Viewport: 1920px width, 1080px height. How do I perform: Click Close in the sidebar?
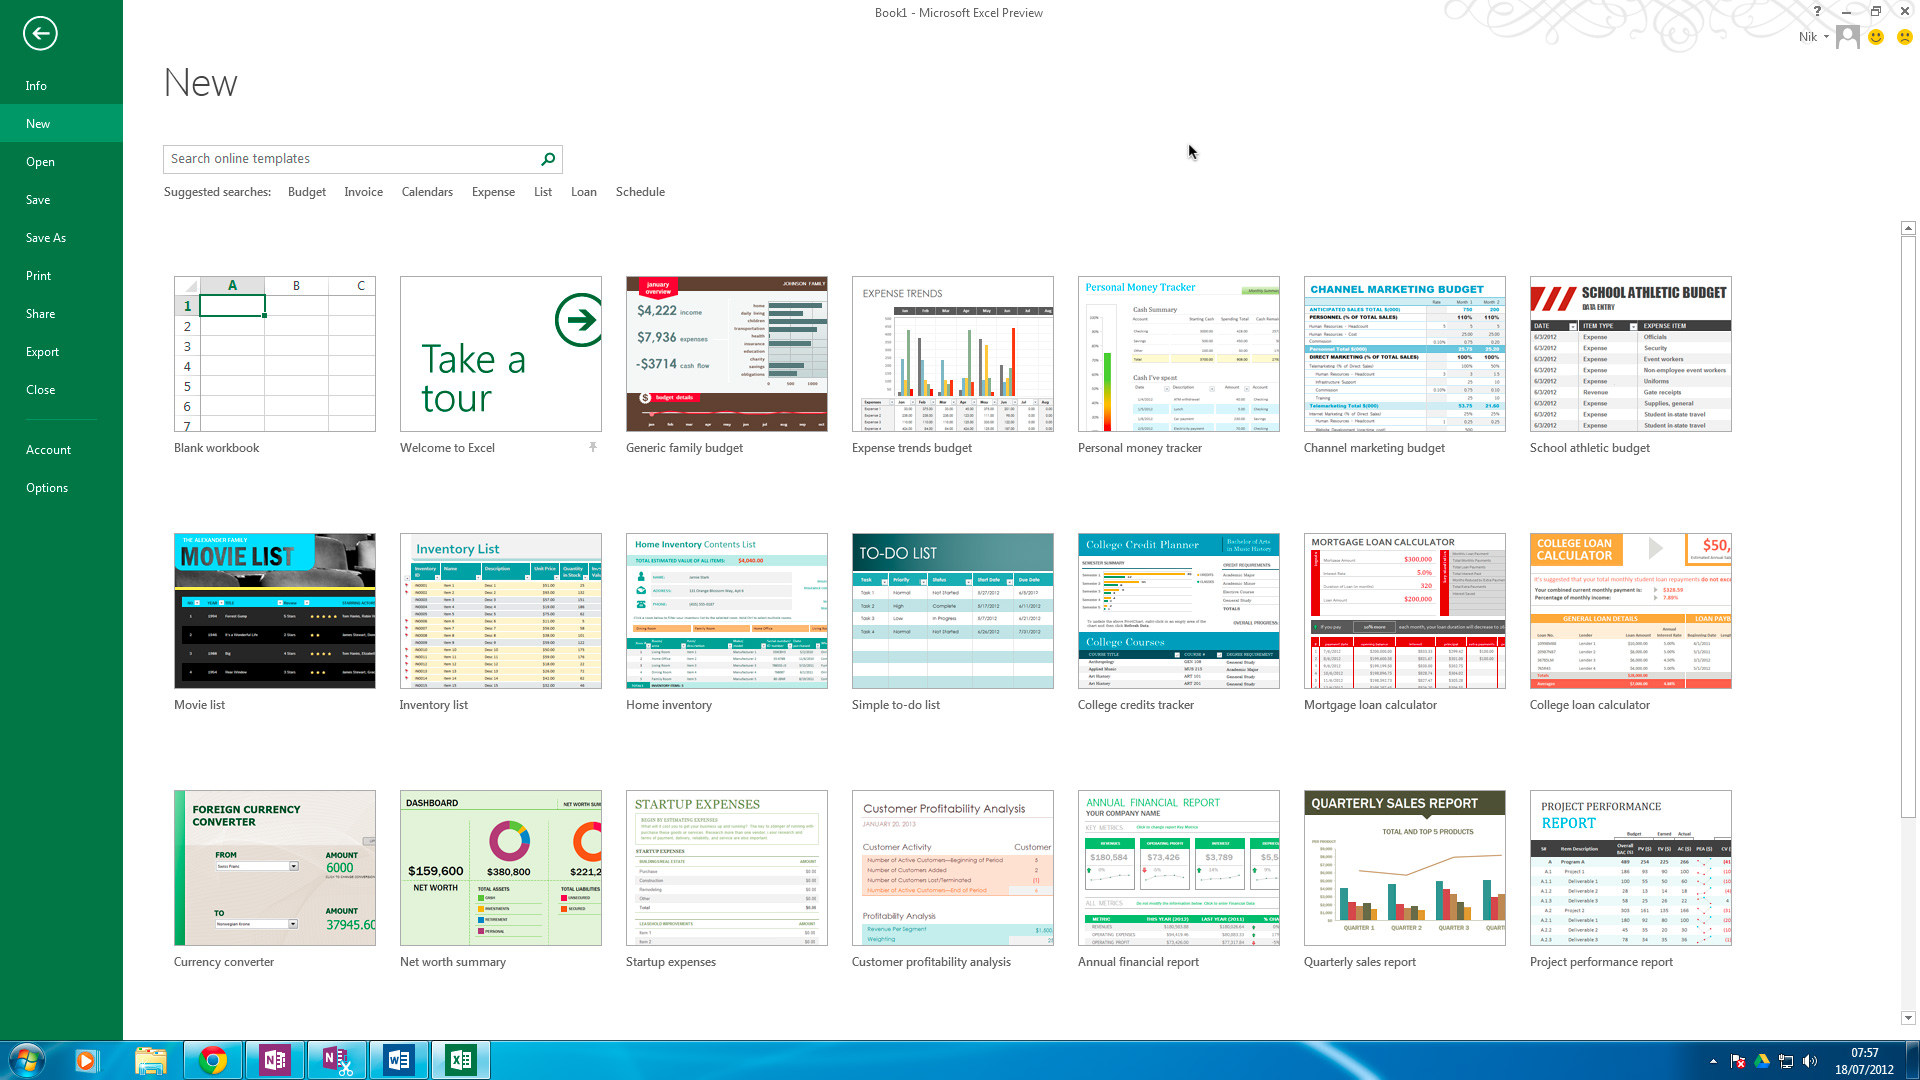tap(61, 390)
